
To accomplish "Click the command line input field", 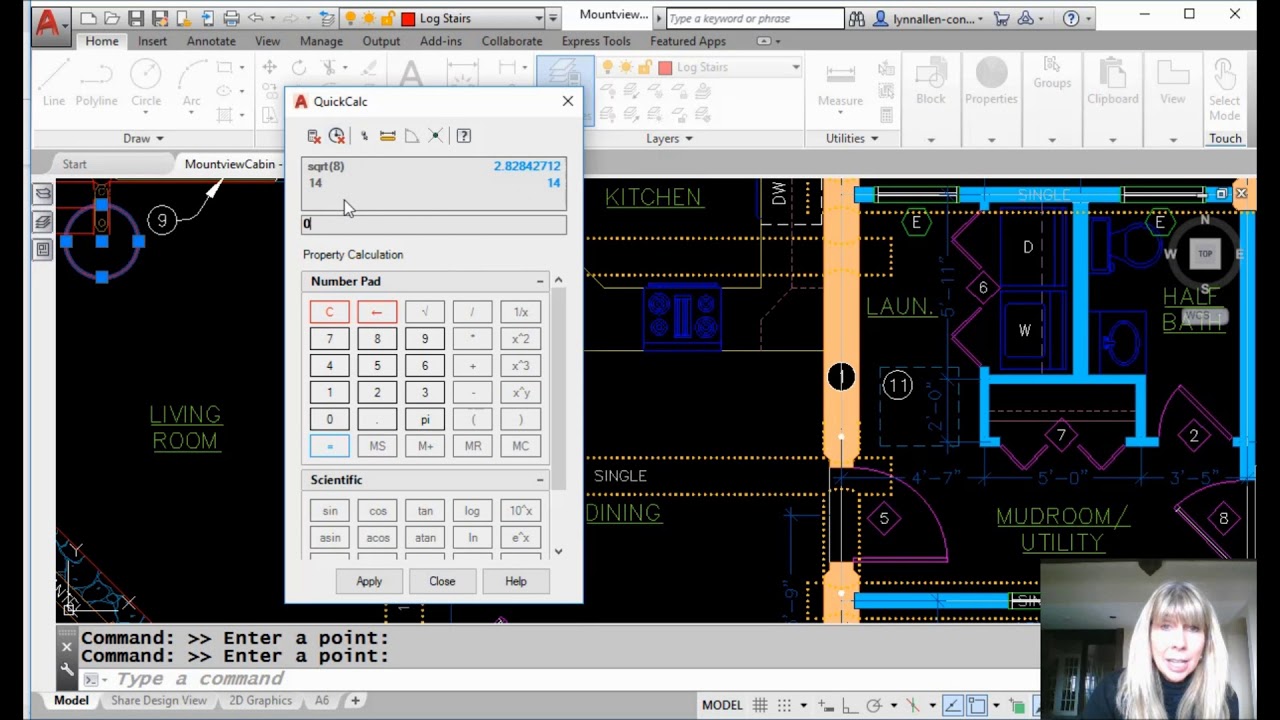I will pyautogui.click(x=560, y=679).
